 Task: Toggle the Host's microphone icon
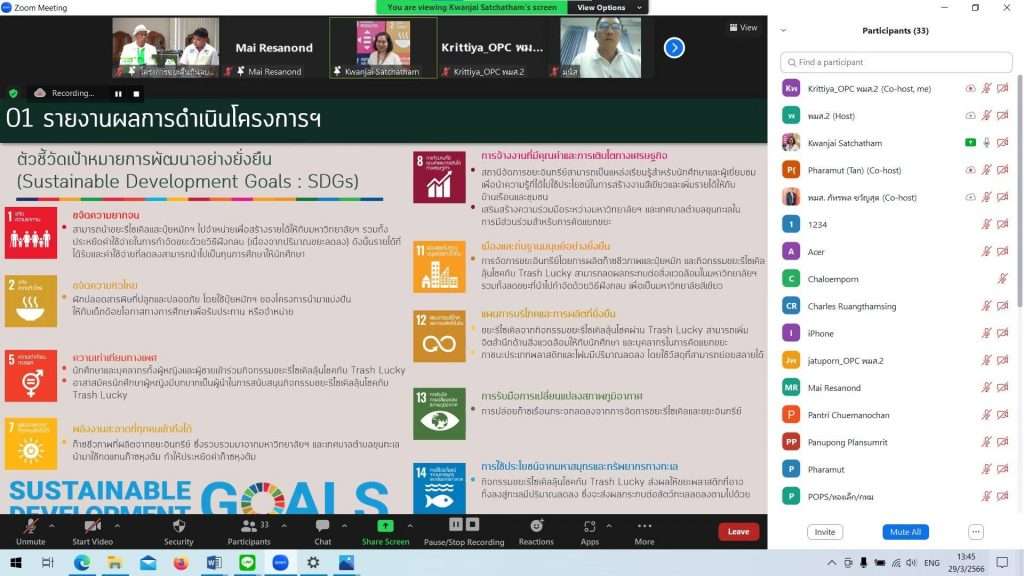pos(986,116)
